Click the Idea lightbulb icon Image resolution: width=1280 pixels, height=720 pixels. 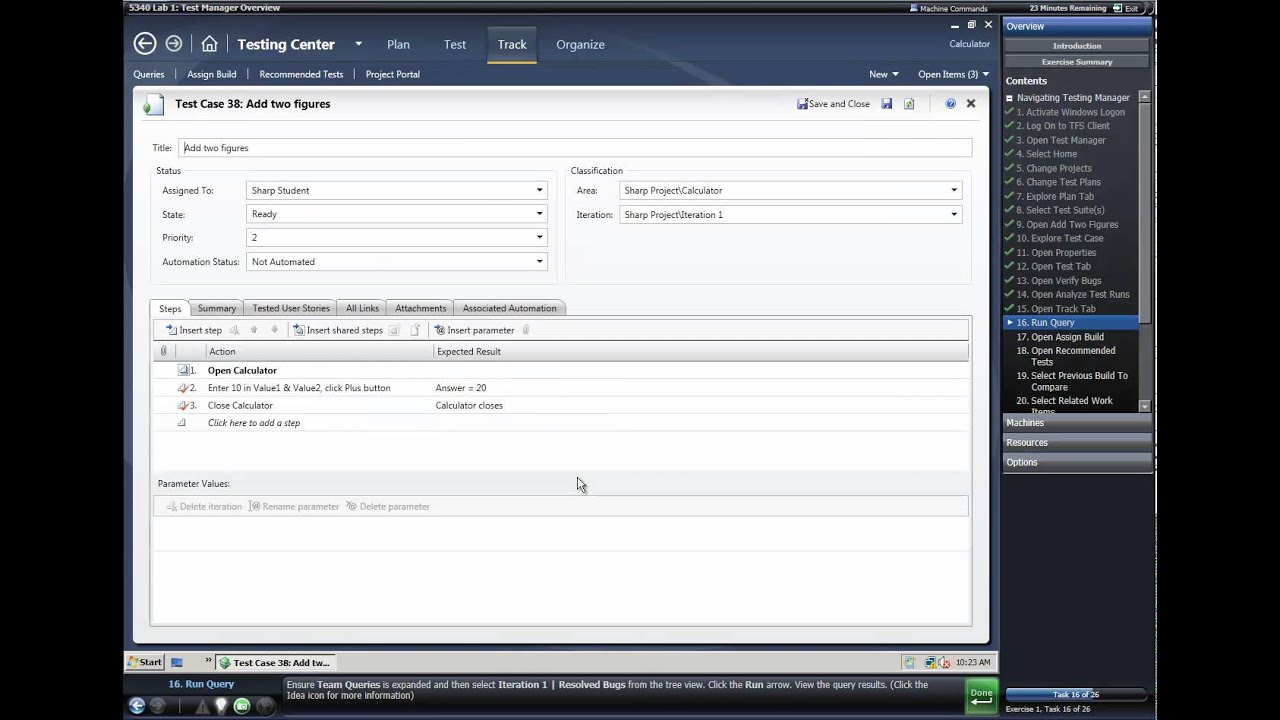coord(221,706)
